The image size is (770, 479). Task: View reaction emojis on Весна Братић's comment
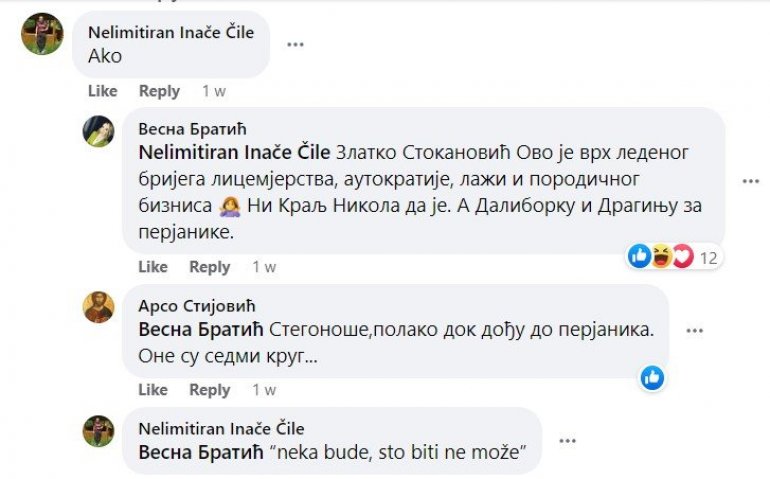click(x=661, y=257)
